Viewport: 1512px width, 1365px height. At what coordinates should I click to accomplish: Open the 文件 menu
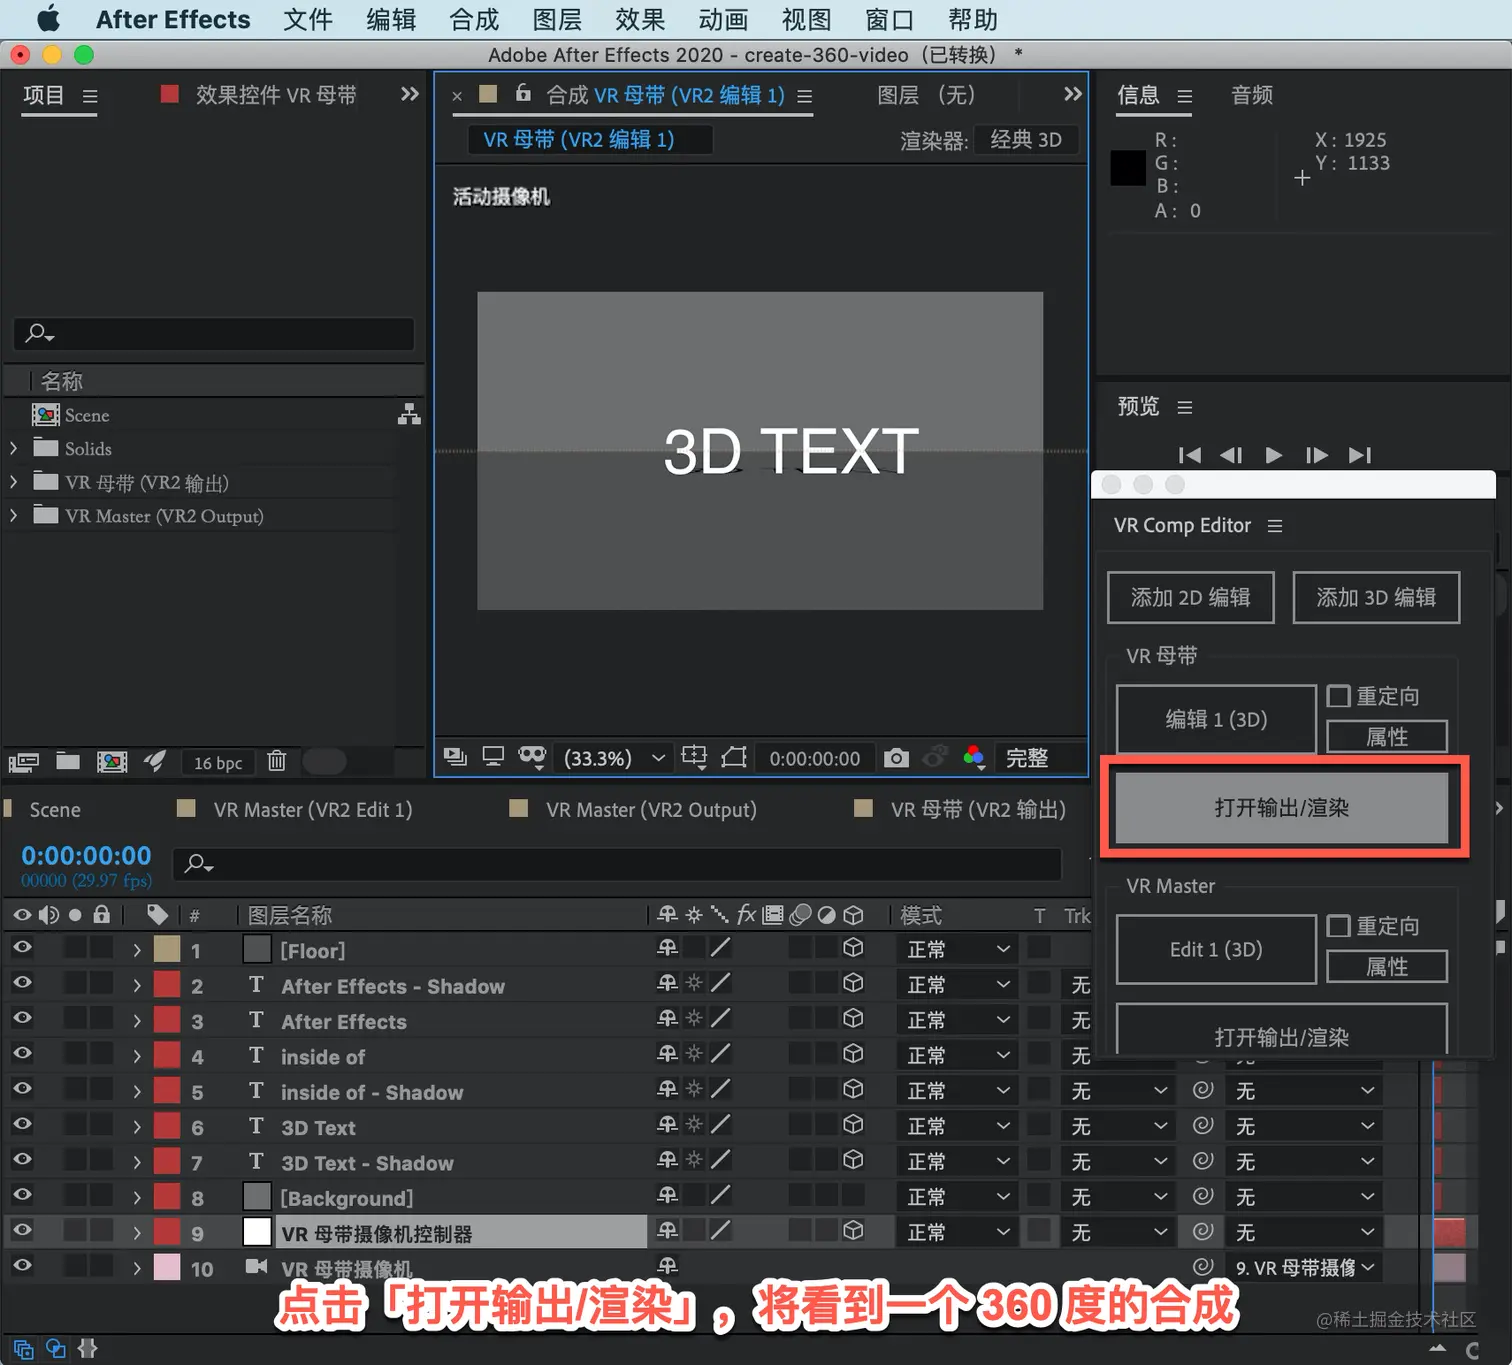click(308, 20)
